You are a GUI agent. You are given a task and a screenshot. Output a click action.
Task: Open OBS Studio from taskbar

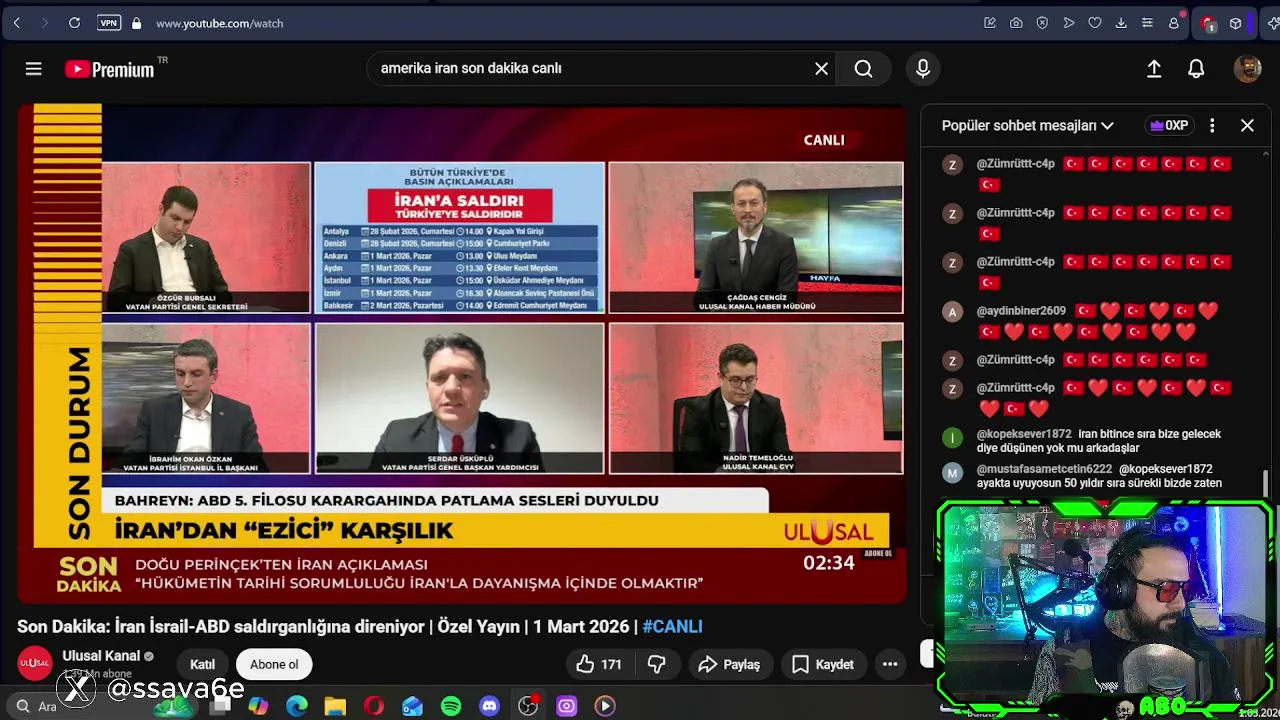click(528, 706)
